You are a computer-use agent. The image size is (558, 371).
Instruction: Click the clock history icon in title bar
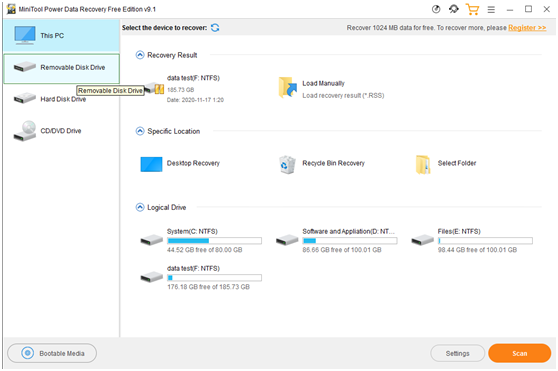pos(436,9)
